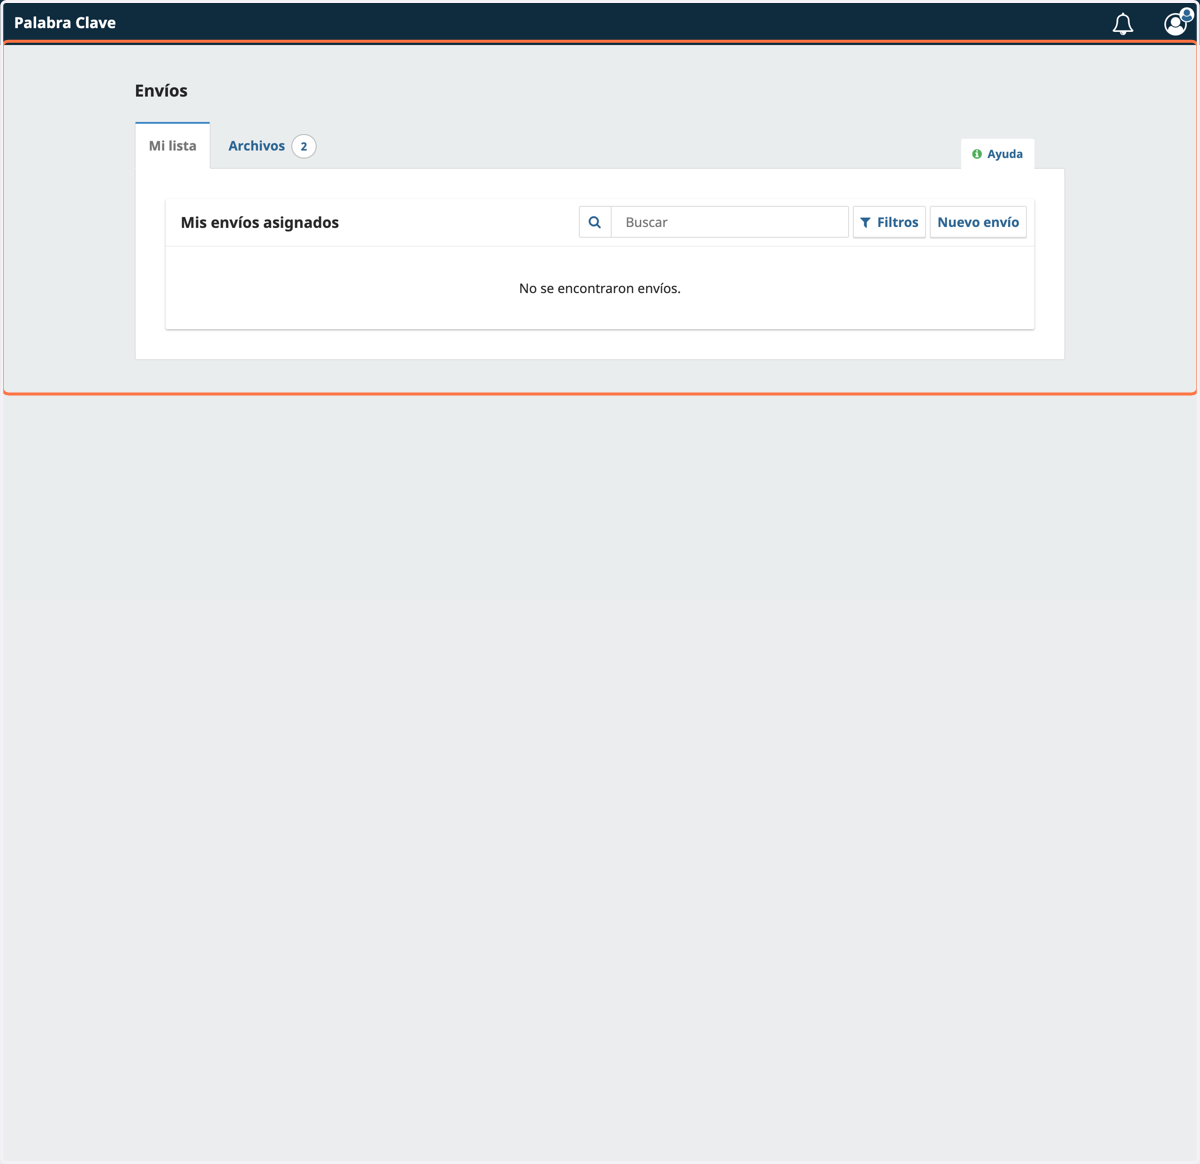Click the Palabra Clave site title

click(x=65, y=22)
